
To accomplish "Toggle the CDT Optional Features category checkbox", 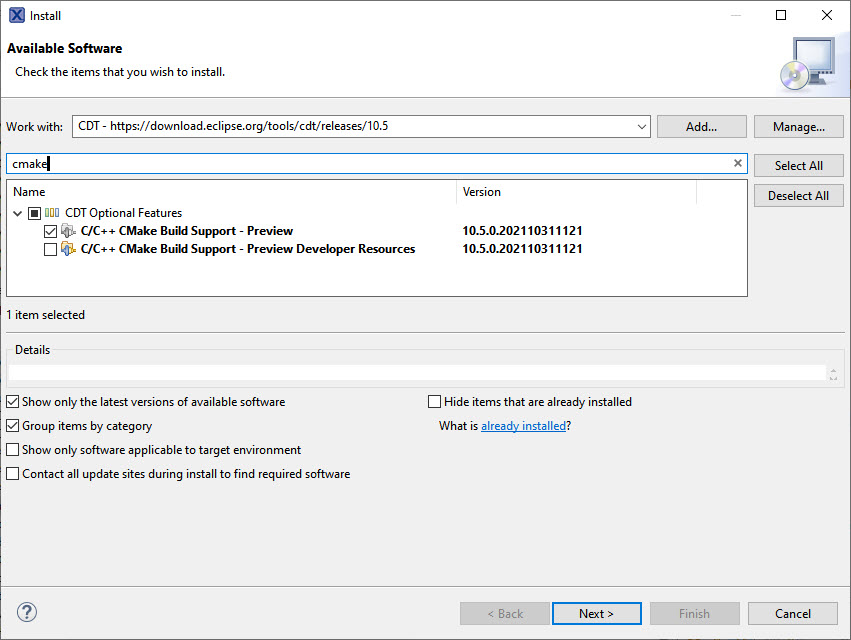I will click(34, 213).
